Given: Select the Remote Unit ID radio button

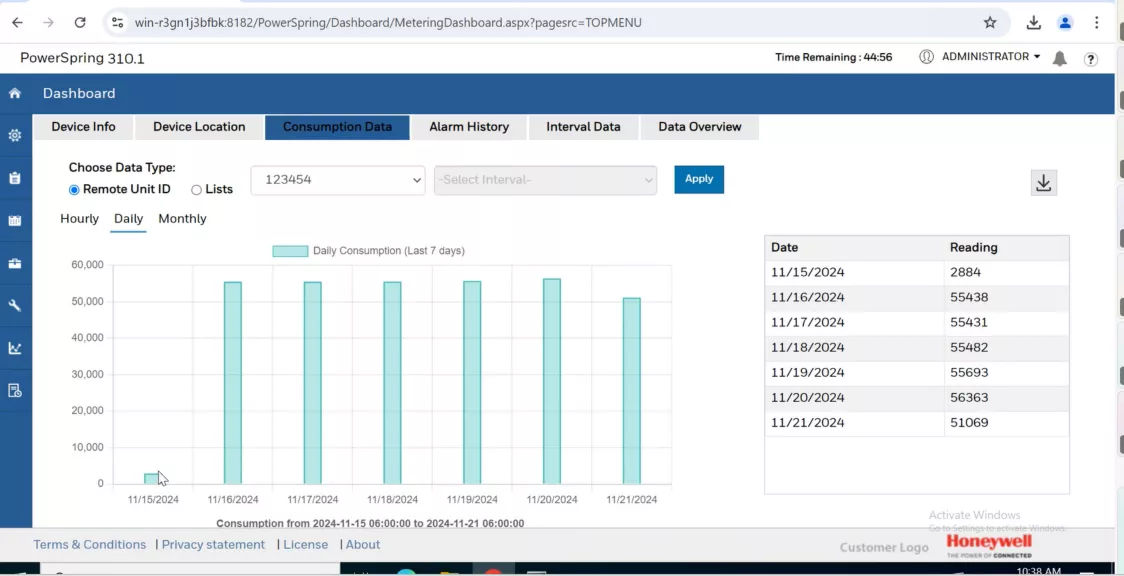Looking at the screenshot, I should click(74, 190).
